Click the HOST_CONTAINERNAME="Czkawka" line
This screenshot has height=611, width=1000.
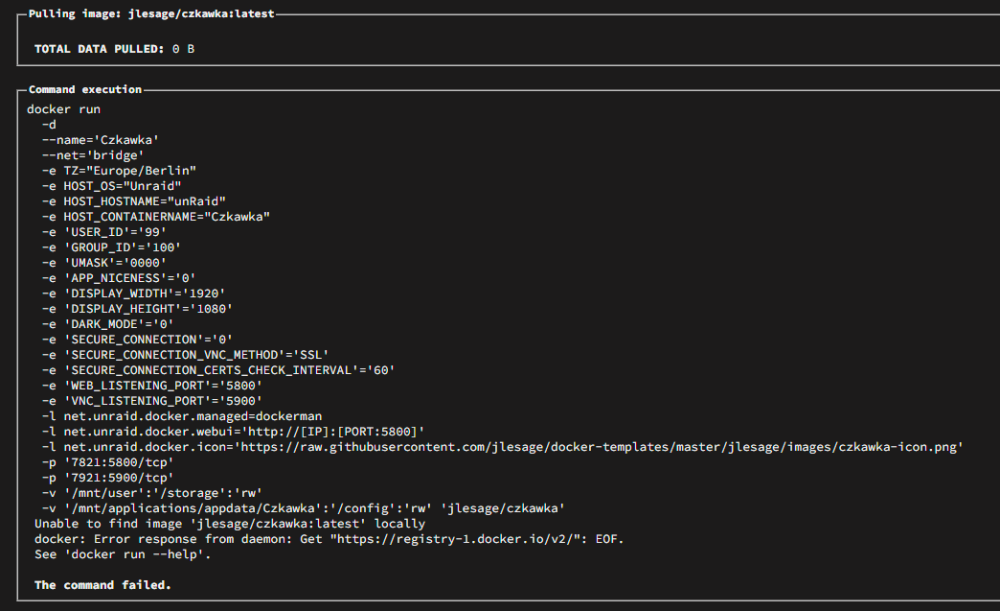coord(156,217)
